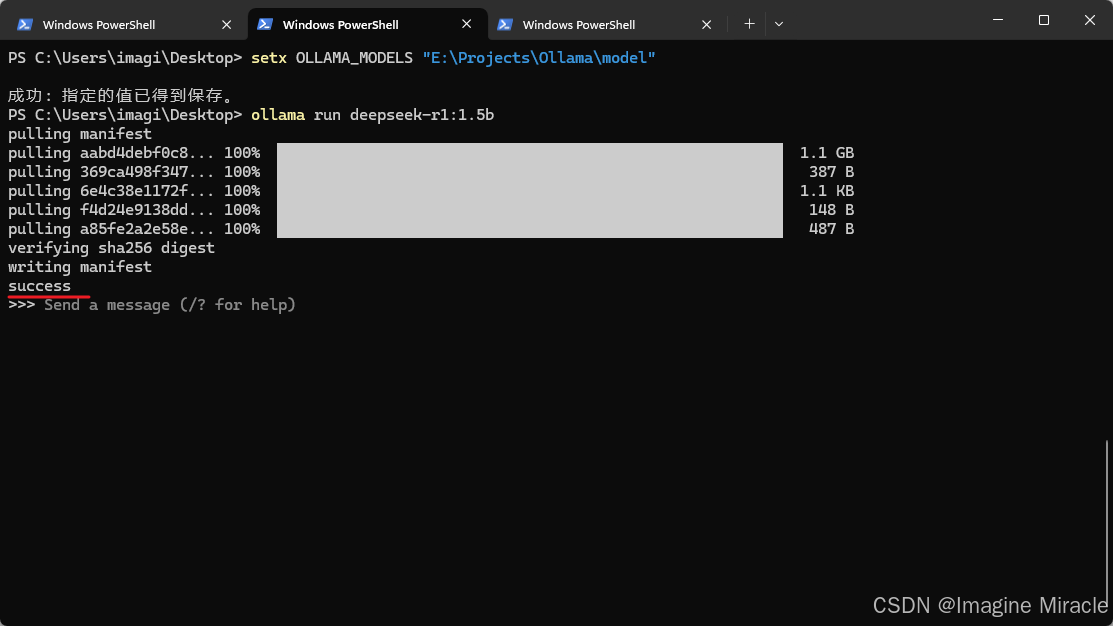Screen dimensions: 1113x626
Task: Click the '387 B' size value
Action: click(x=831, y=172)
